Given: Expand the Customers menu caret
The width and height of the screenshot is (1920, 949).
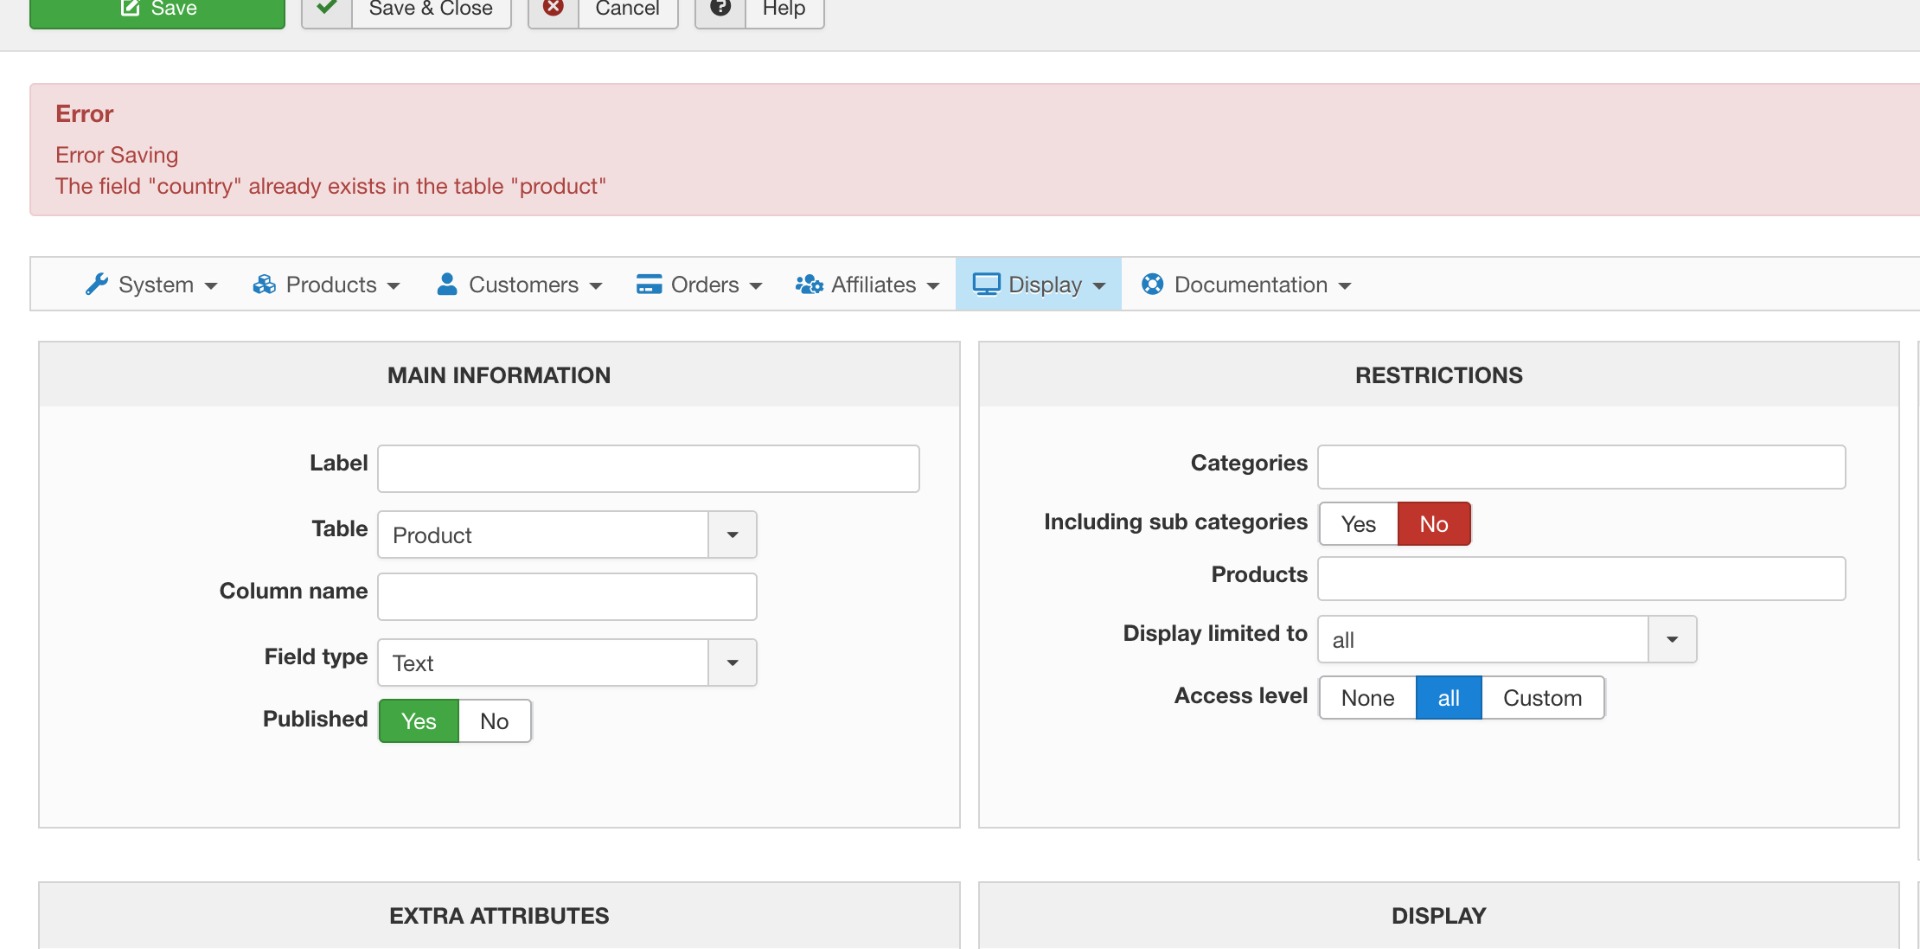Looking at the screenshot, I should tap(596, 286).
